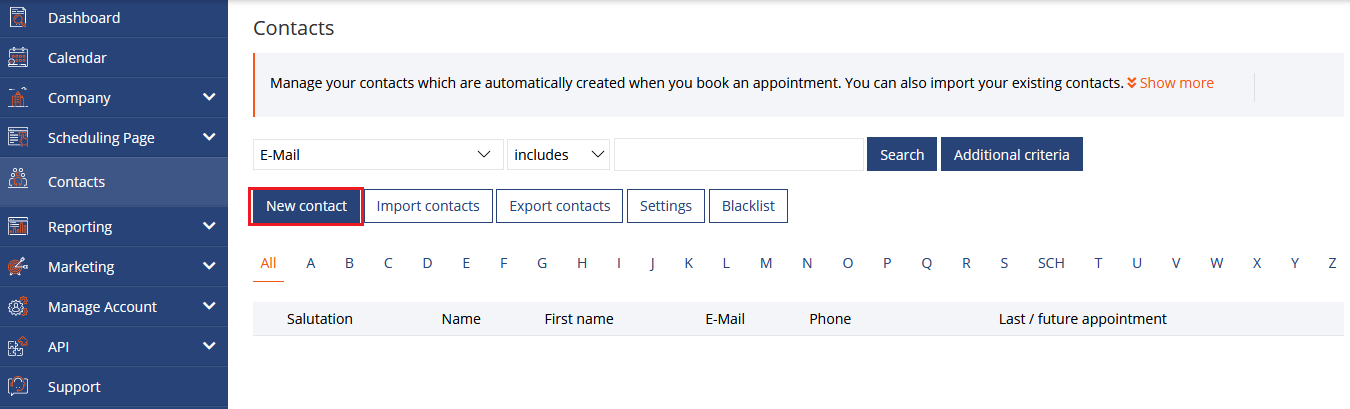Open the Blacklist button

(x=749, y=206)
